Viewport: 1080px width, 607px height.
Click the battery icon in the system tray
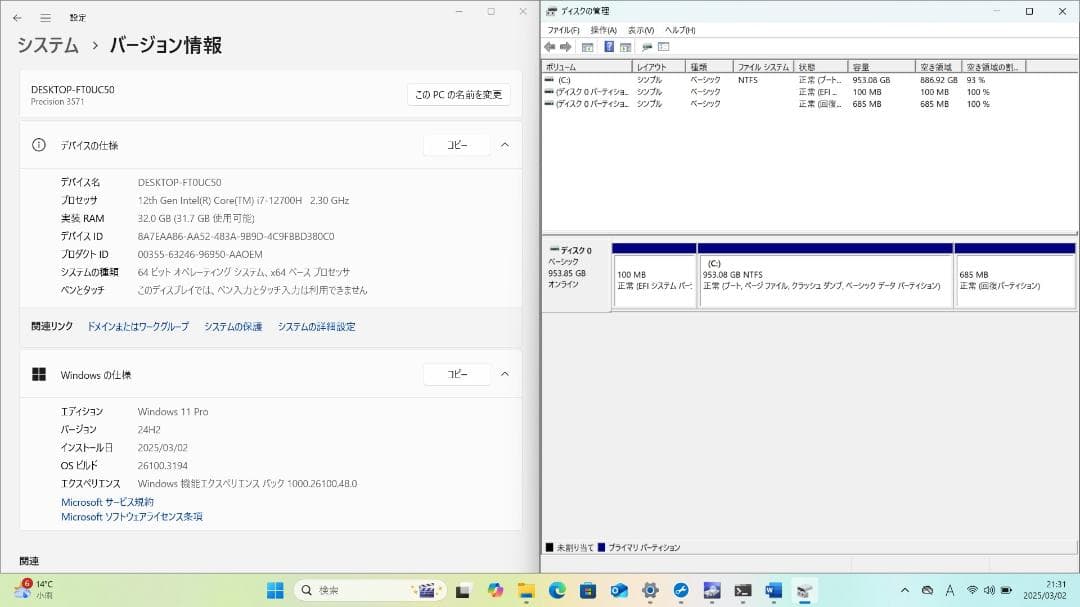point(1005,590)
